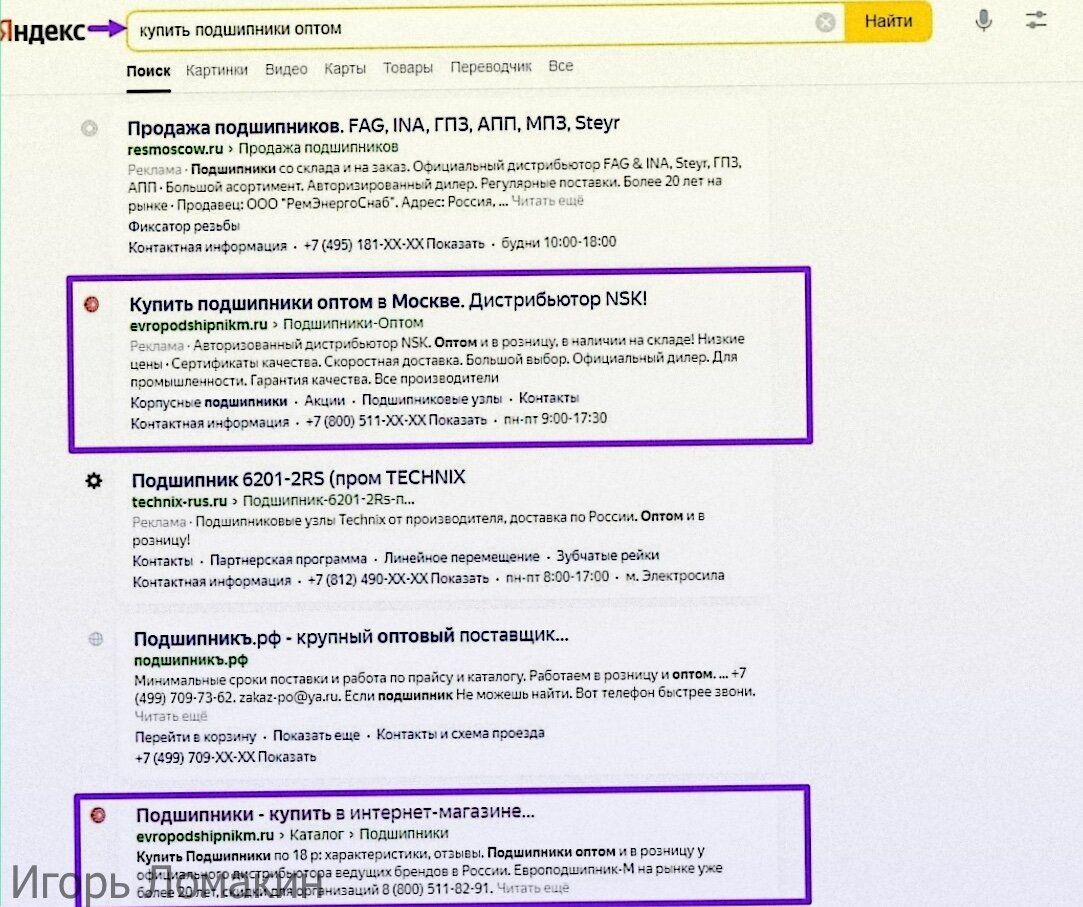1083x907 pixels.
Task: Open the technix-rus.ru domain link
Action: click(180, 502)
